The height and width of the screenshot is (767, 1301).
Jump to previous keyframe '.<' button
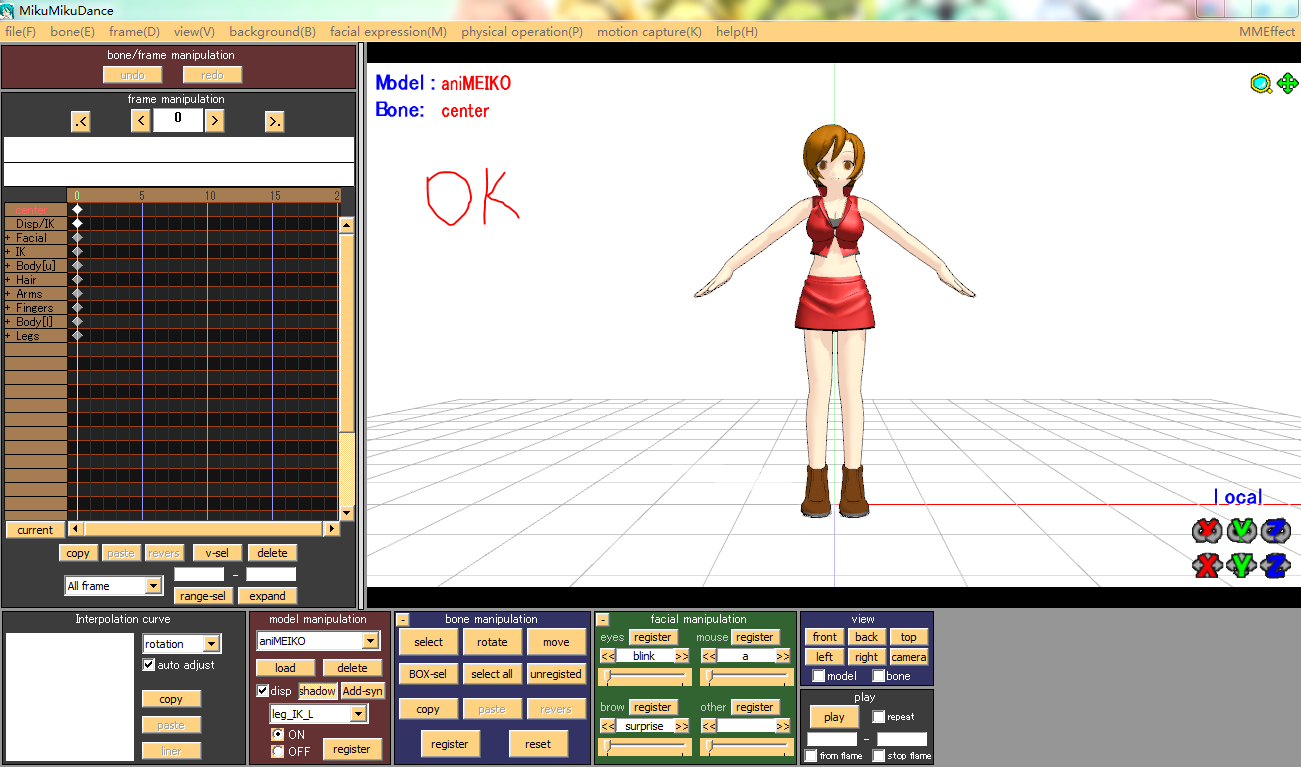coord(81,121)
